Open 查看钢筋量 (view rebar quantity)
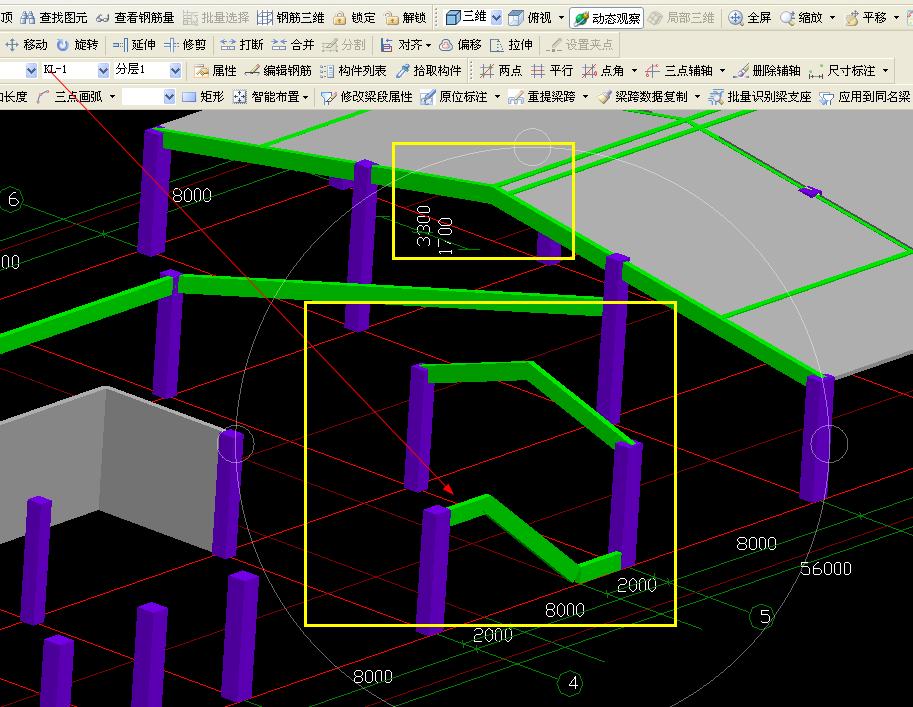The width and height of the screenshot is (913, 707). click(x=136, y=18)
